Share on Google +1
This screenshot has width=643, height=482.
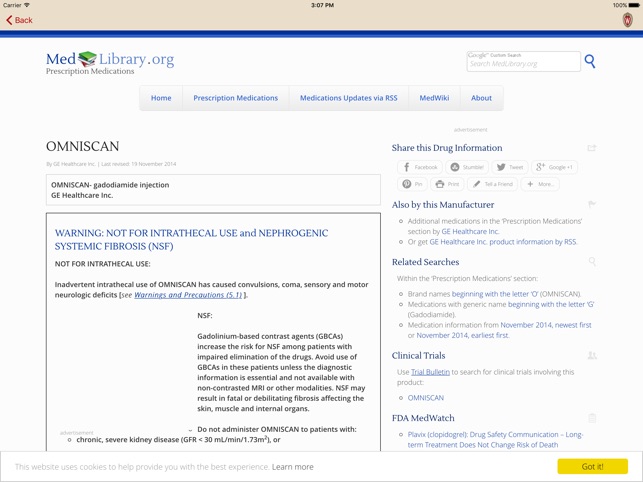(554, 167)
